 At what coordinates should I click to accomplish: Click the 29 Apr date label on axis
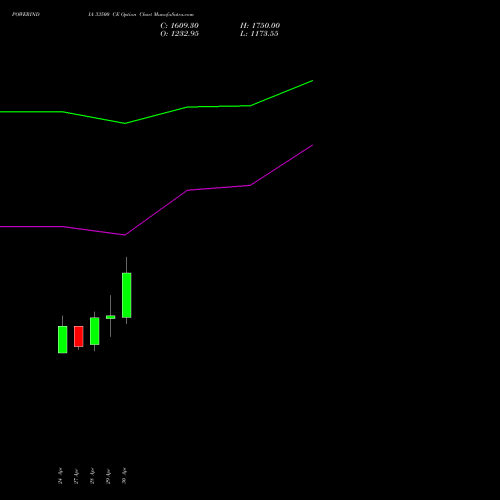108,476
